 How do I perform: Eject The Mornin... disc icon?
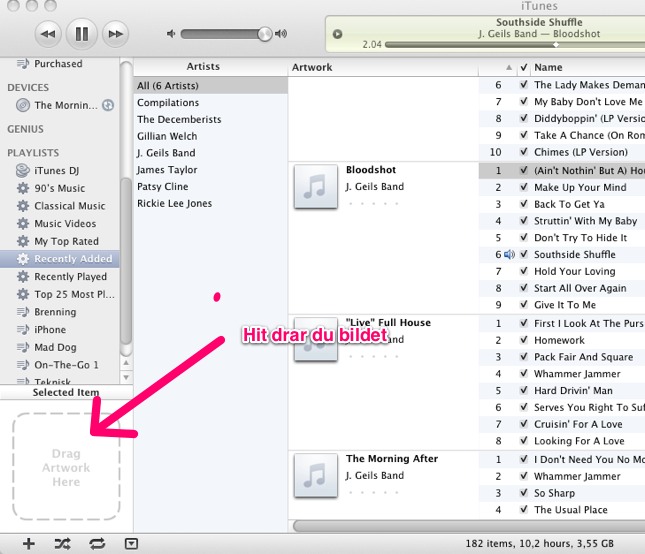pos(108,105)
